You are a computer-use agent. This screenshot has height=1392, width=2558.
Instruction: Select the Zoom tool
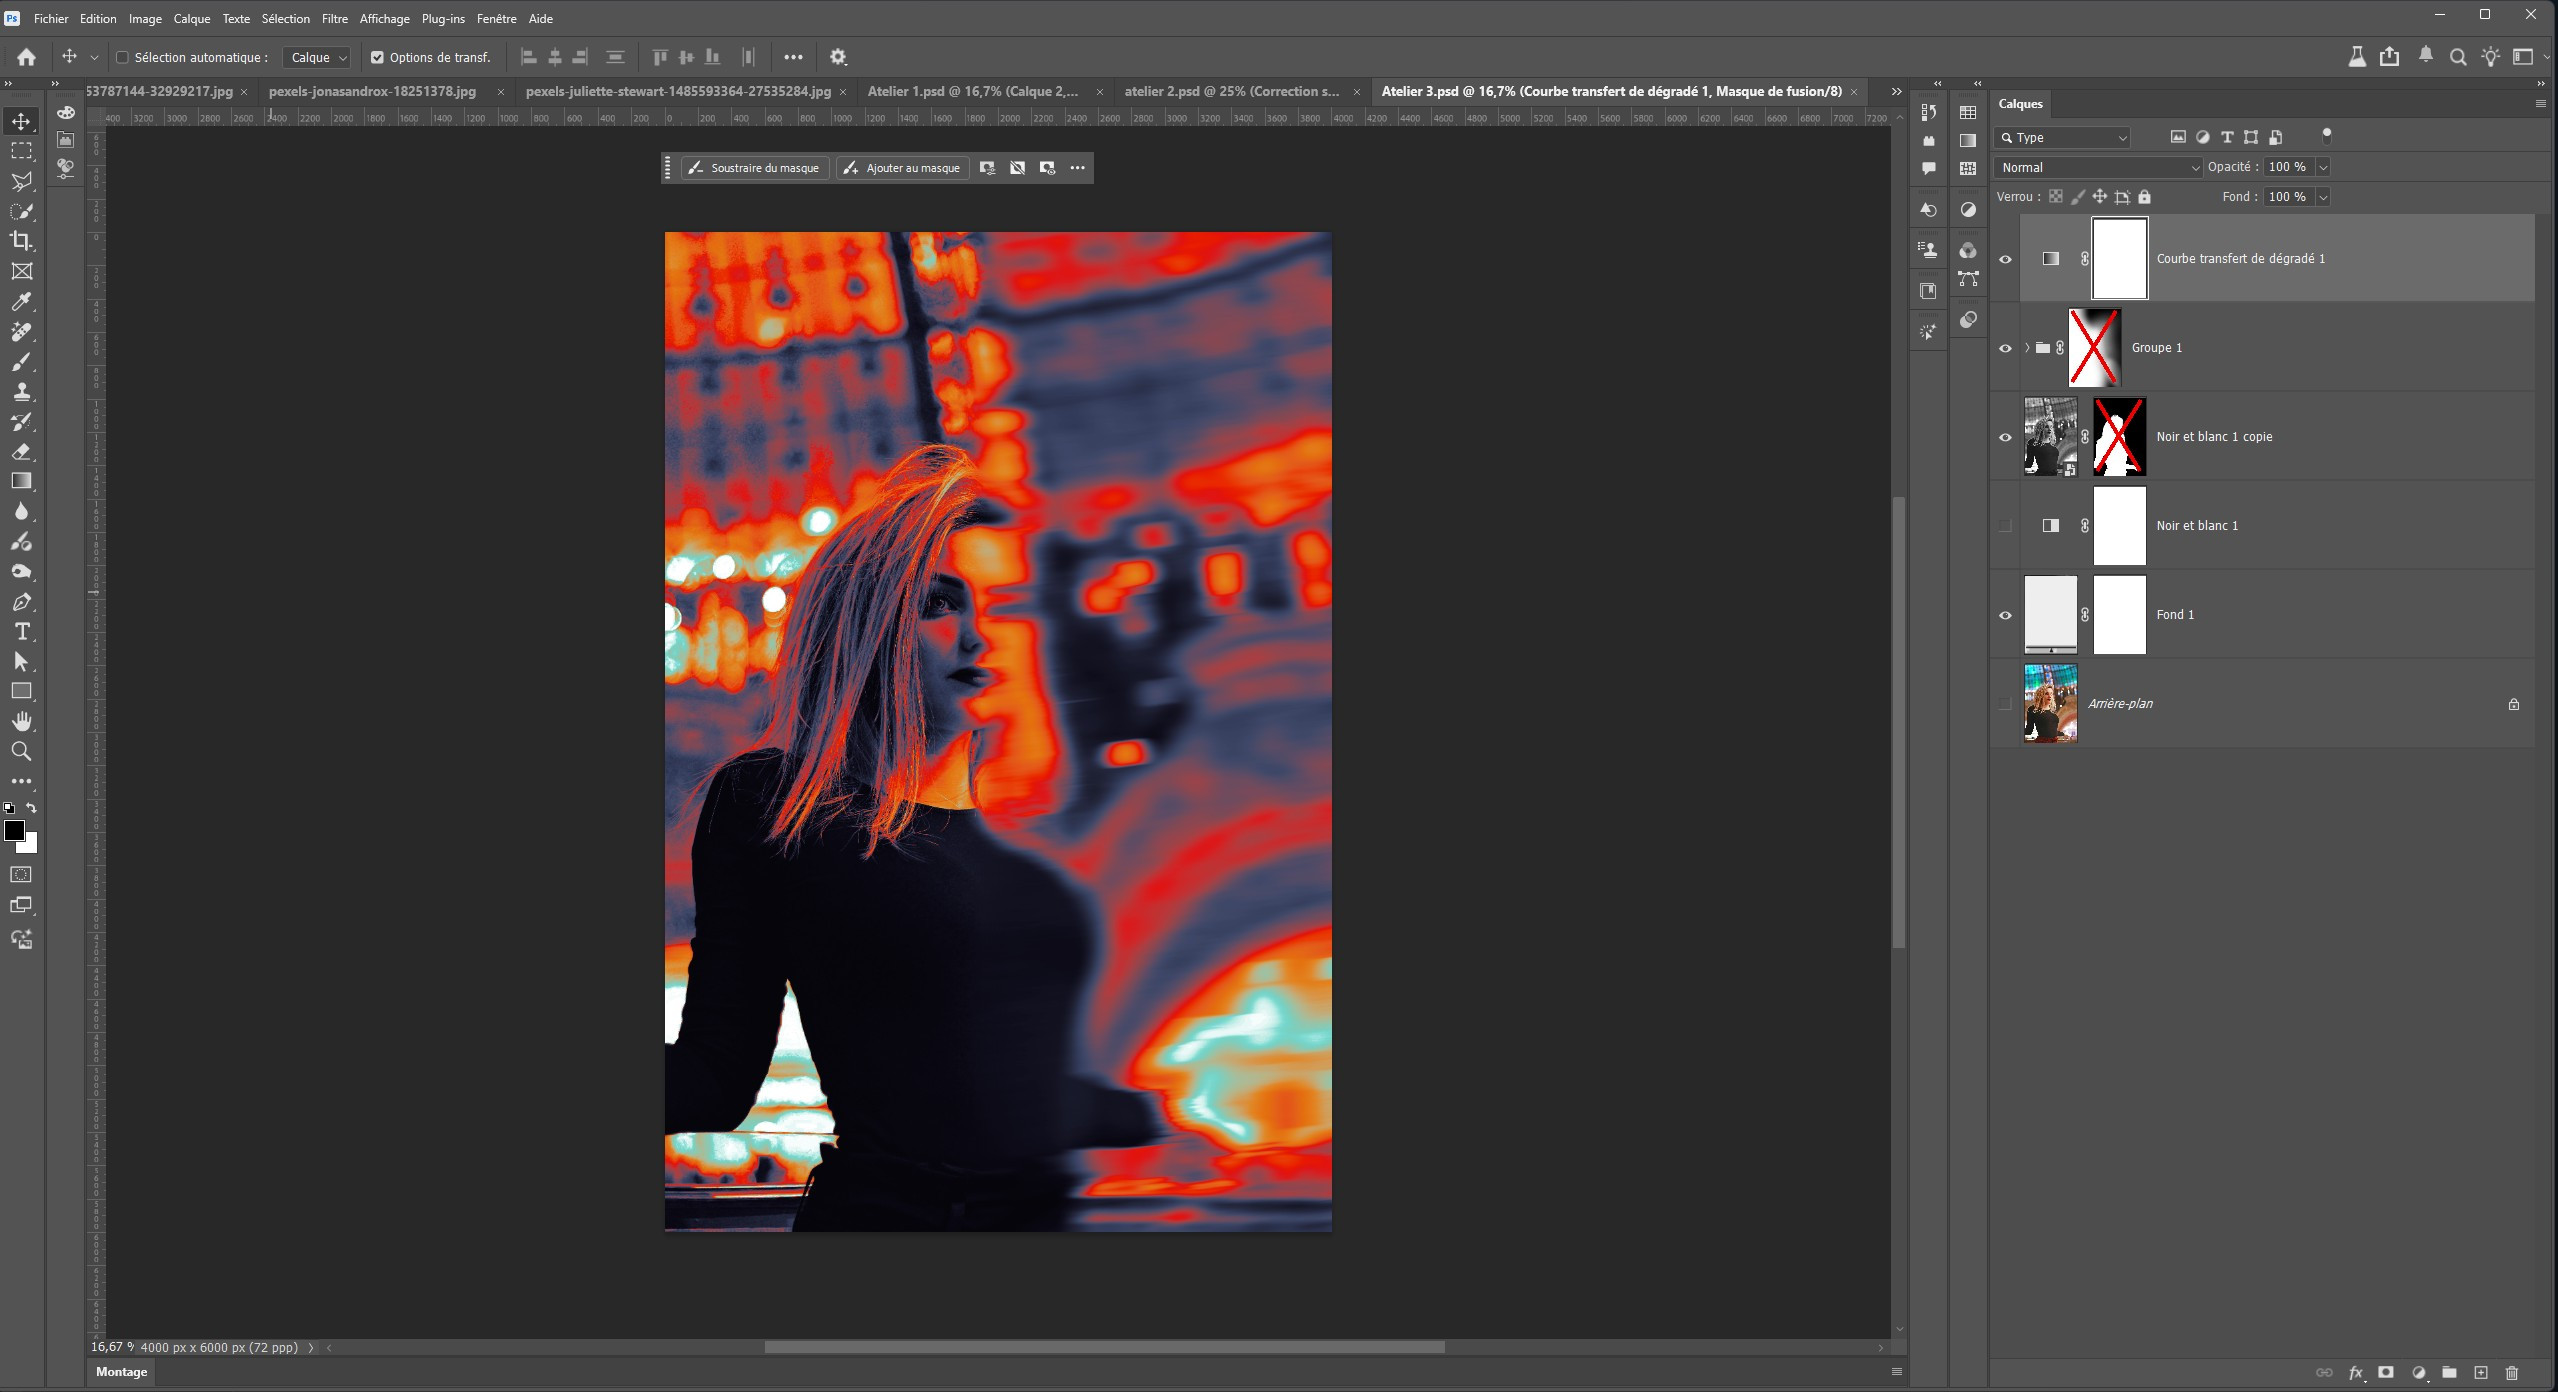click(21, 751)
